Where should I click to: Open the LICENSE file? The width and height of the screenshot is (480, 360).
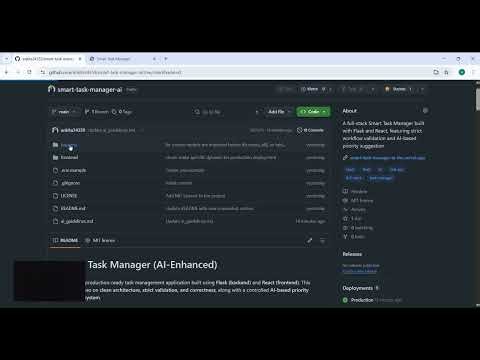(69, 196)
